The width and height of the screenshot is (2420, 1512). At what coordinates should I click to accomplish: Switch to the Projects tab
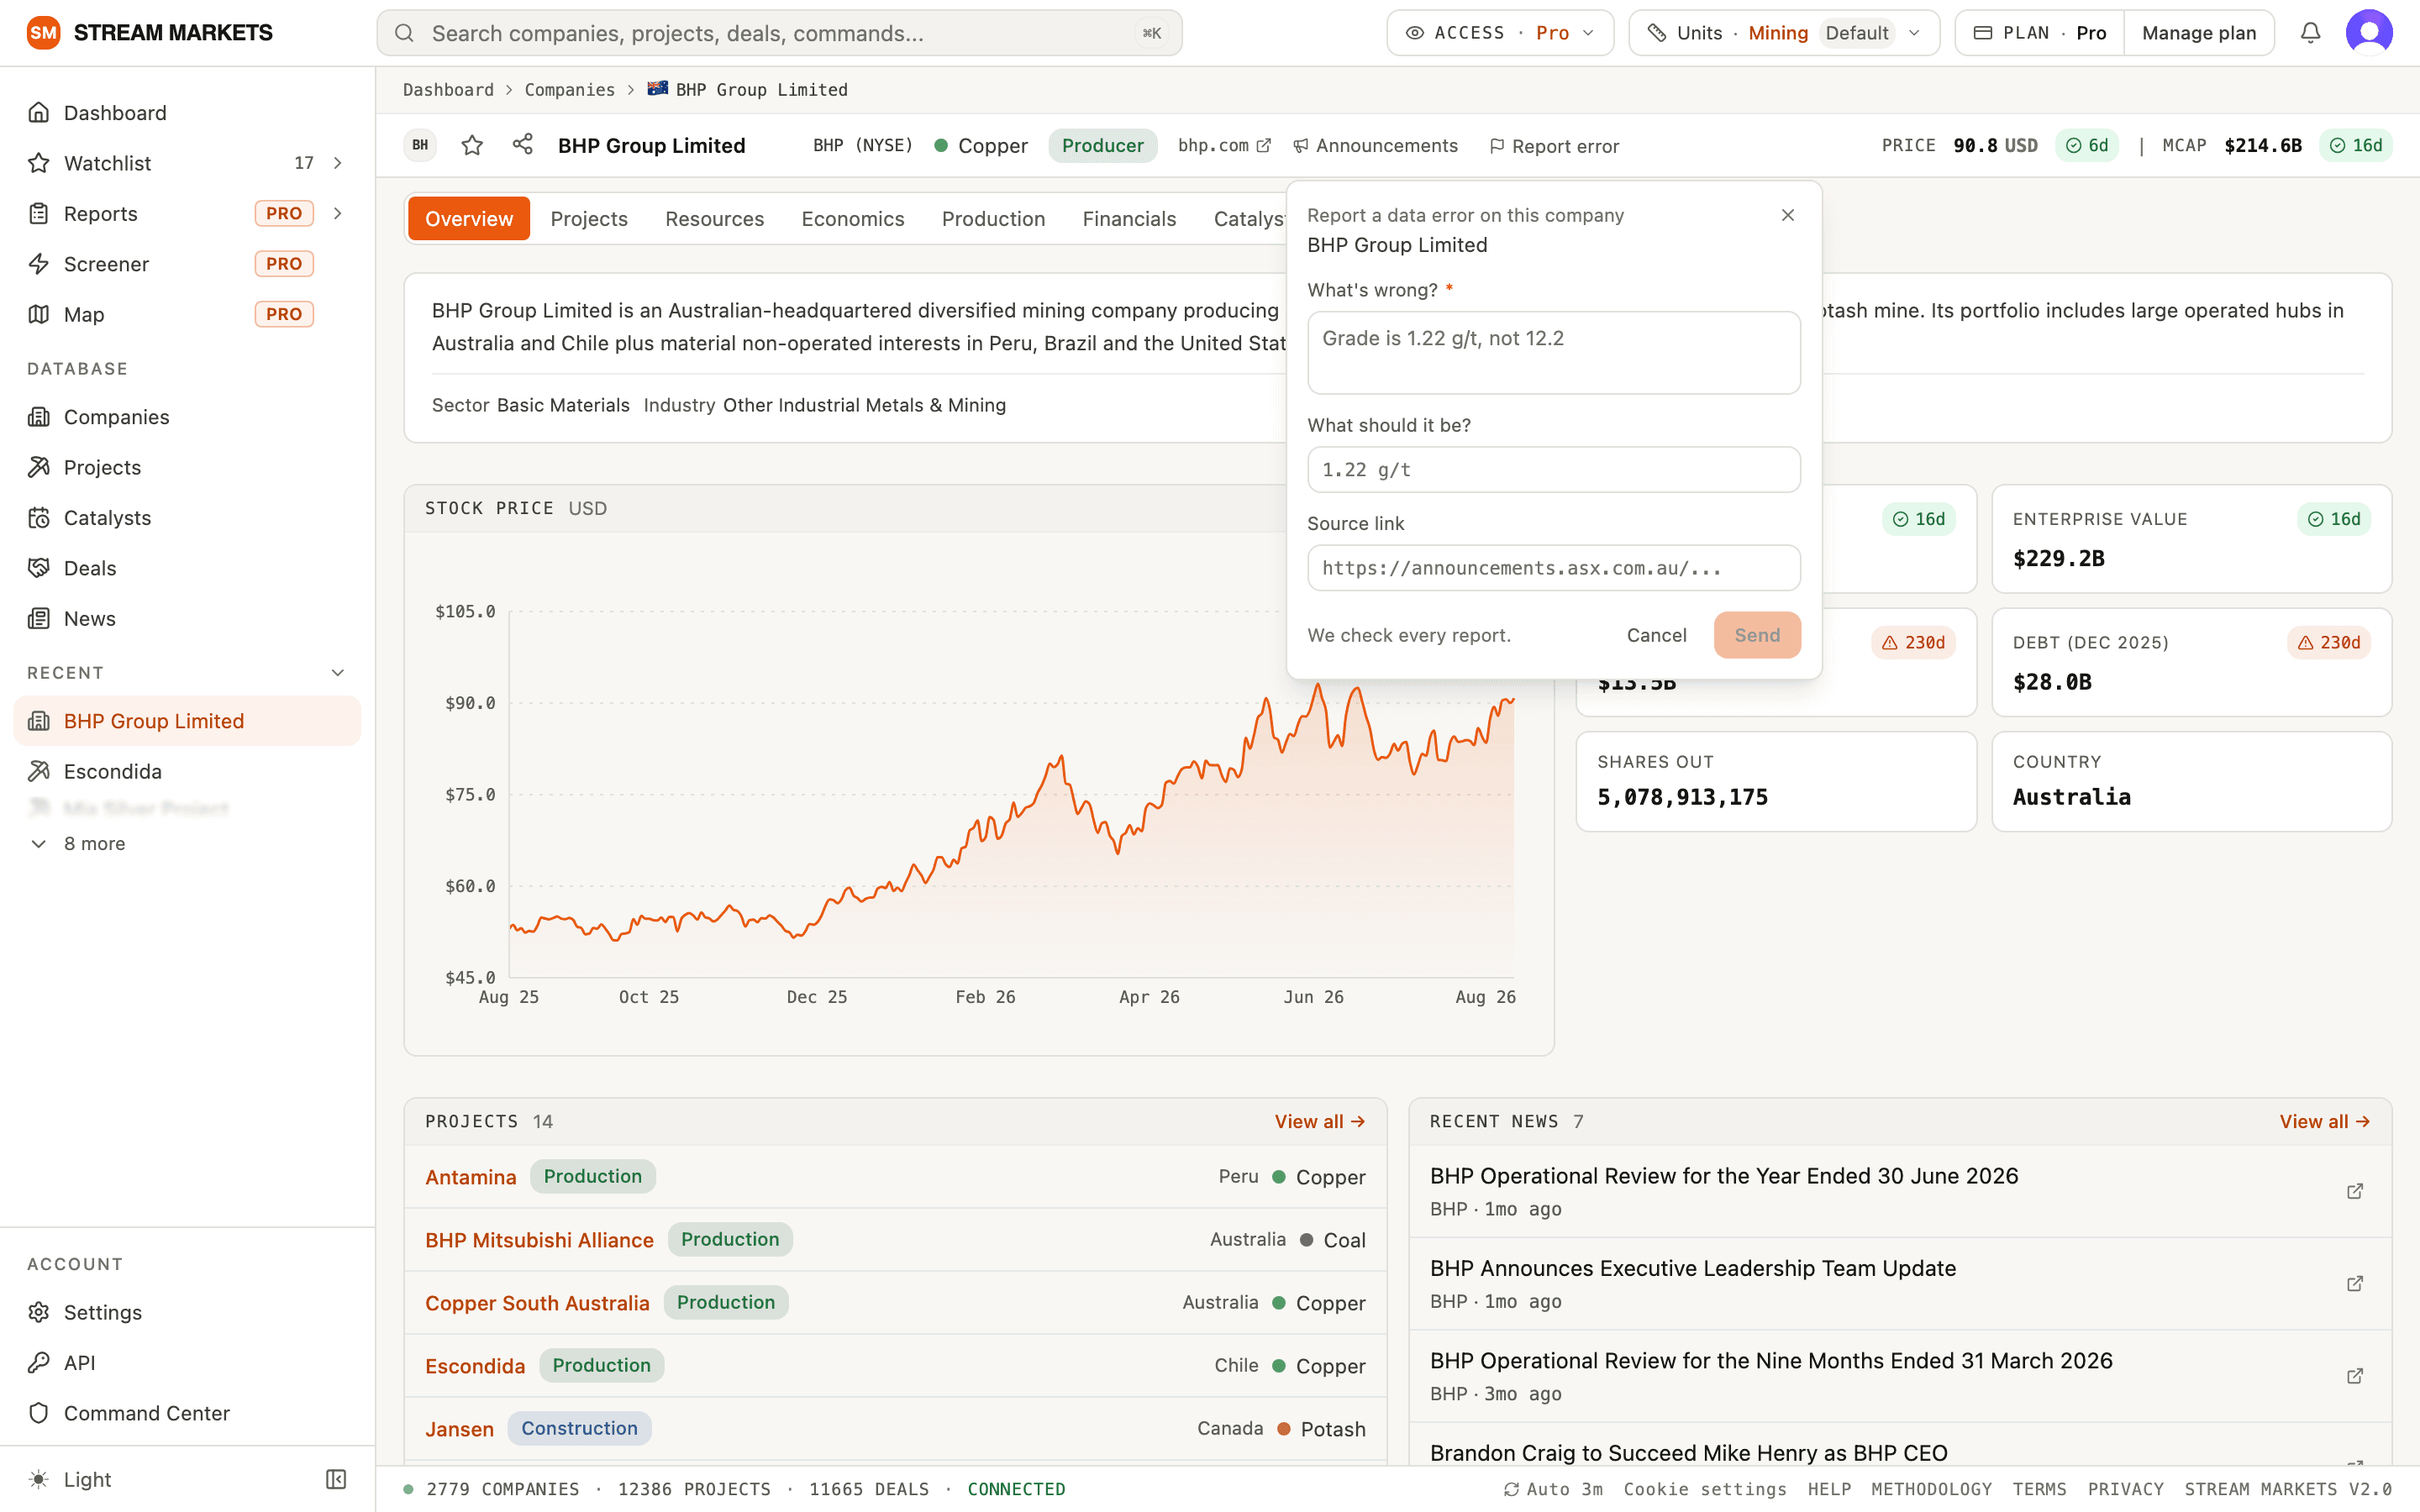[x=589, y=219]
